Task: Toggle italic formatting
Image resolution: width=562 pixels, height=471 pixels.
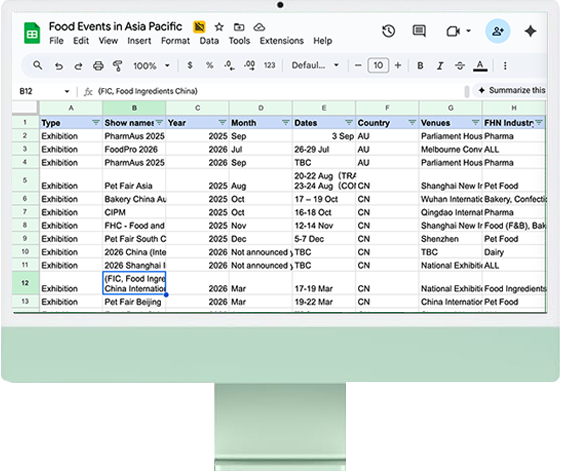Action: (x=440, y=66)
